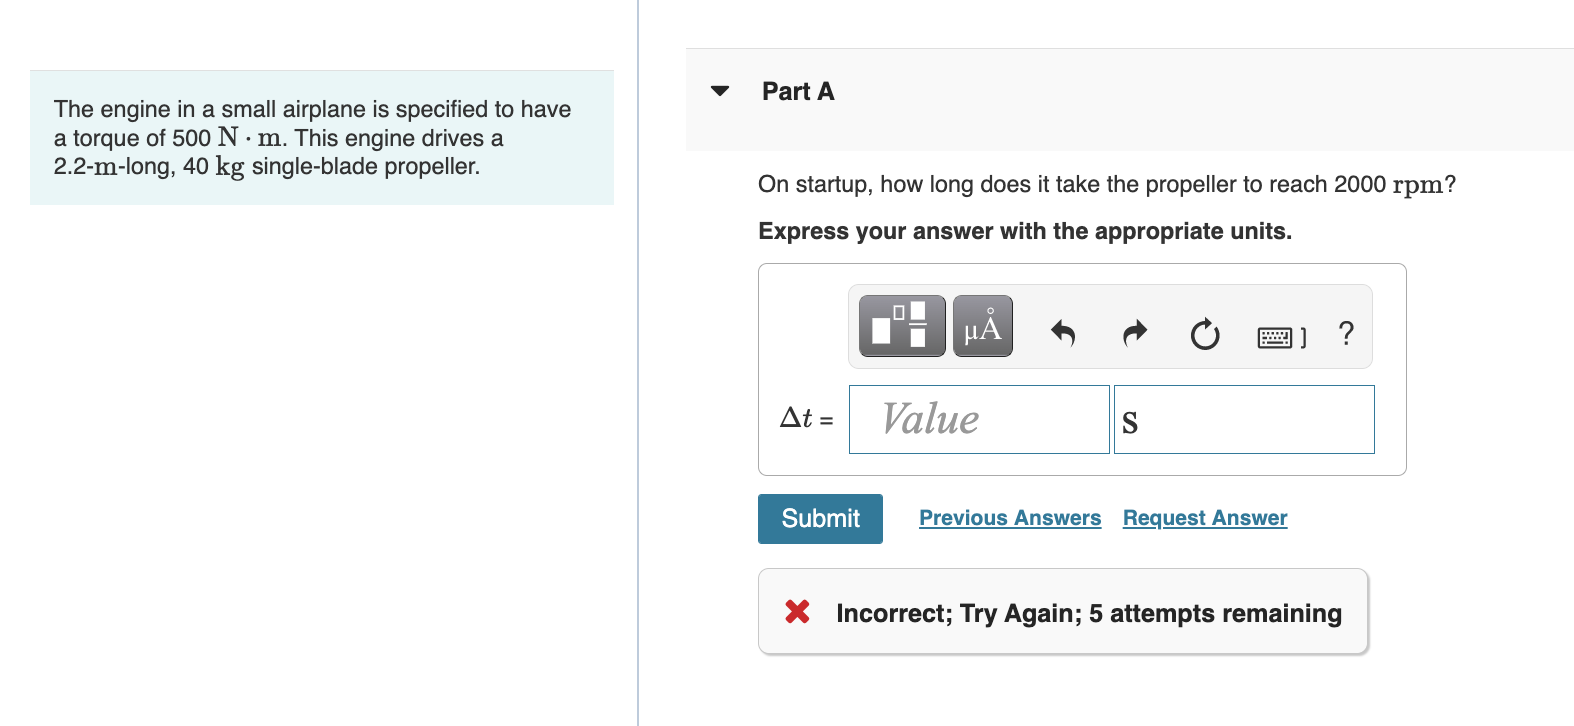Click the 2000 rpm question text
This screenshot has height=726, width=1574.
tap(1106, 184)
